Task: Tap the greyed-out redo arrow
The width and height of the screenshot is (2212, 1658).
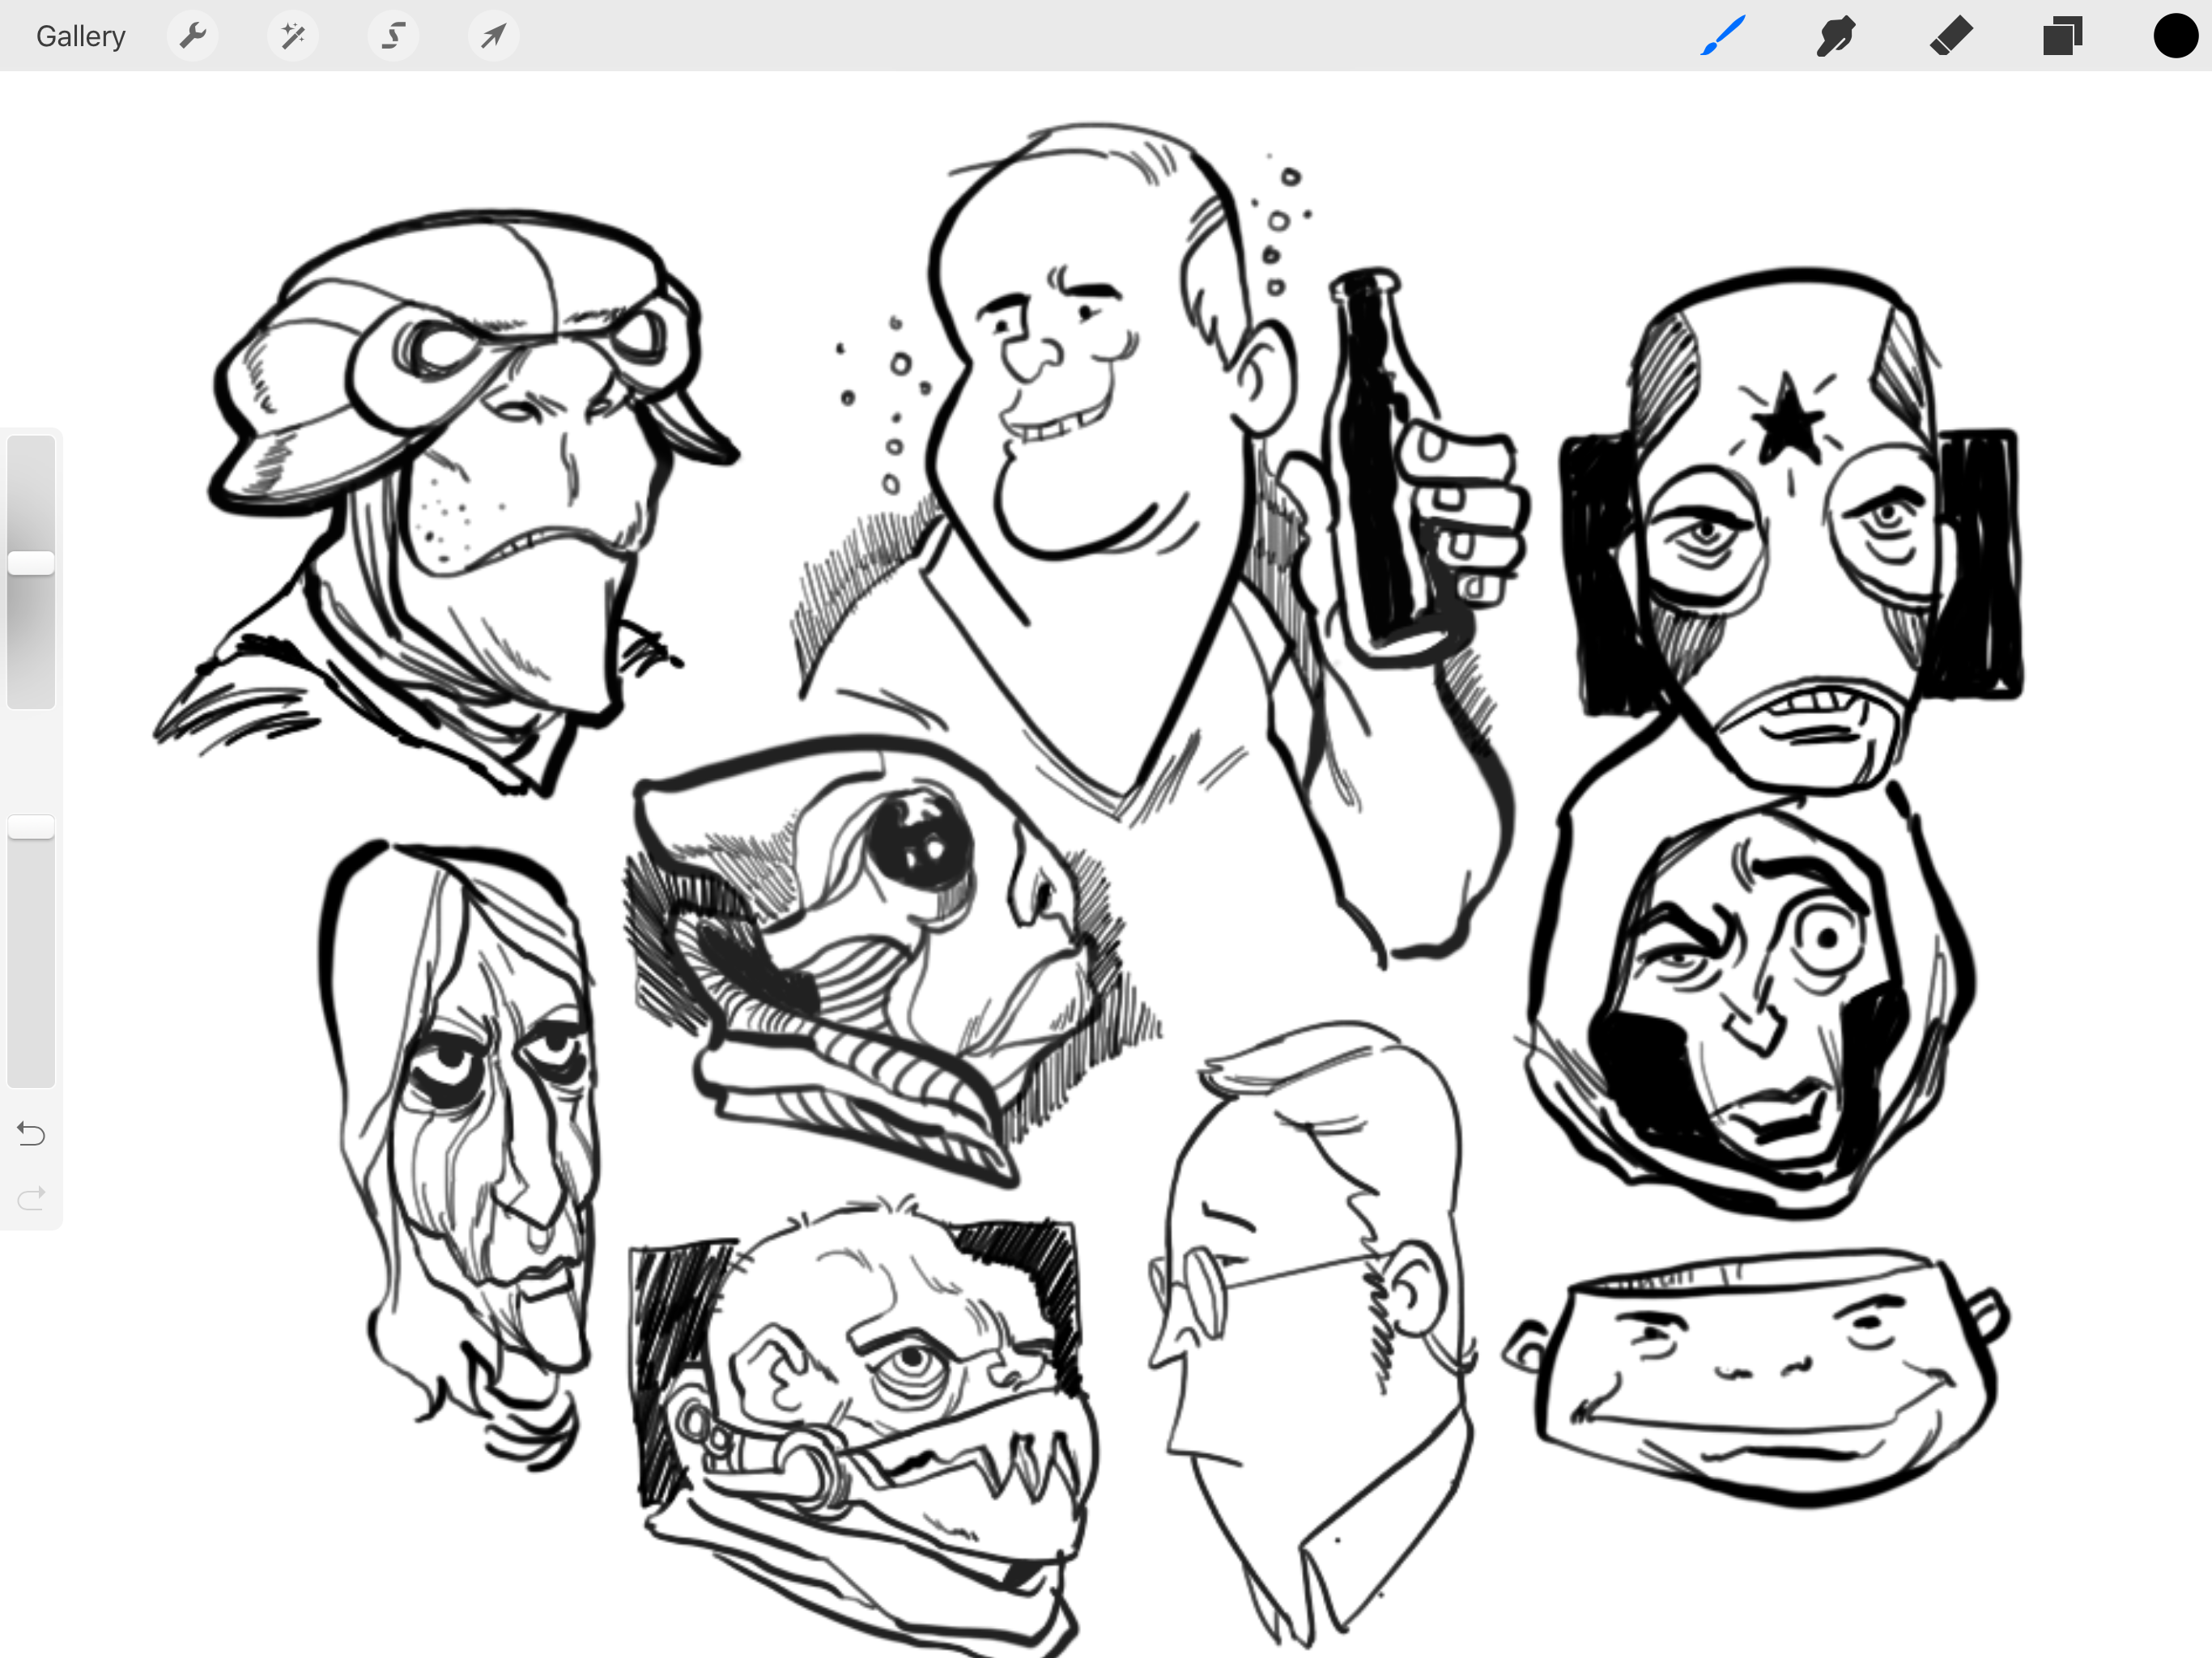Action: click(31, 1198)
